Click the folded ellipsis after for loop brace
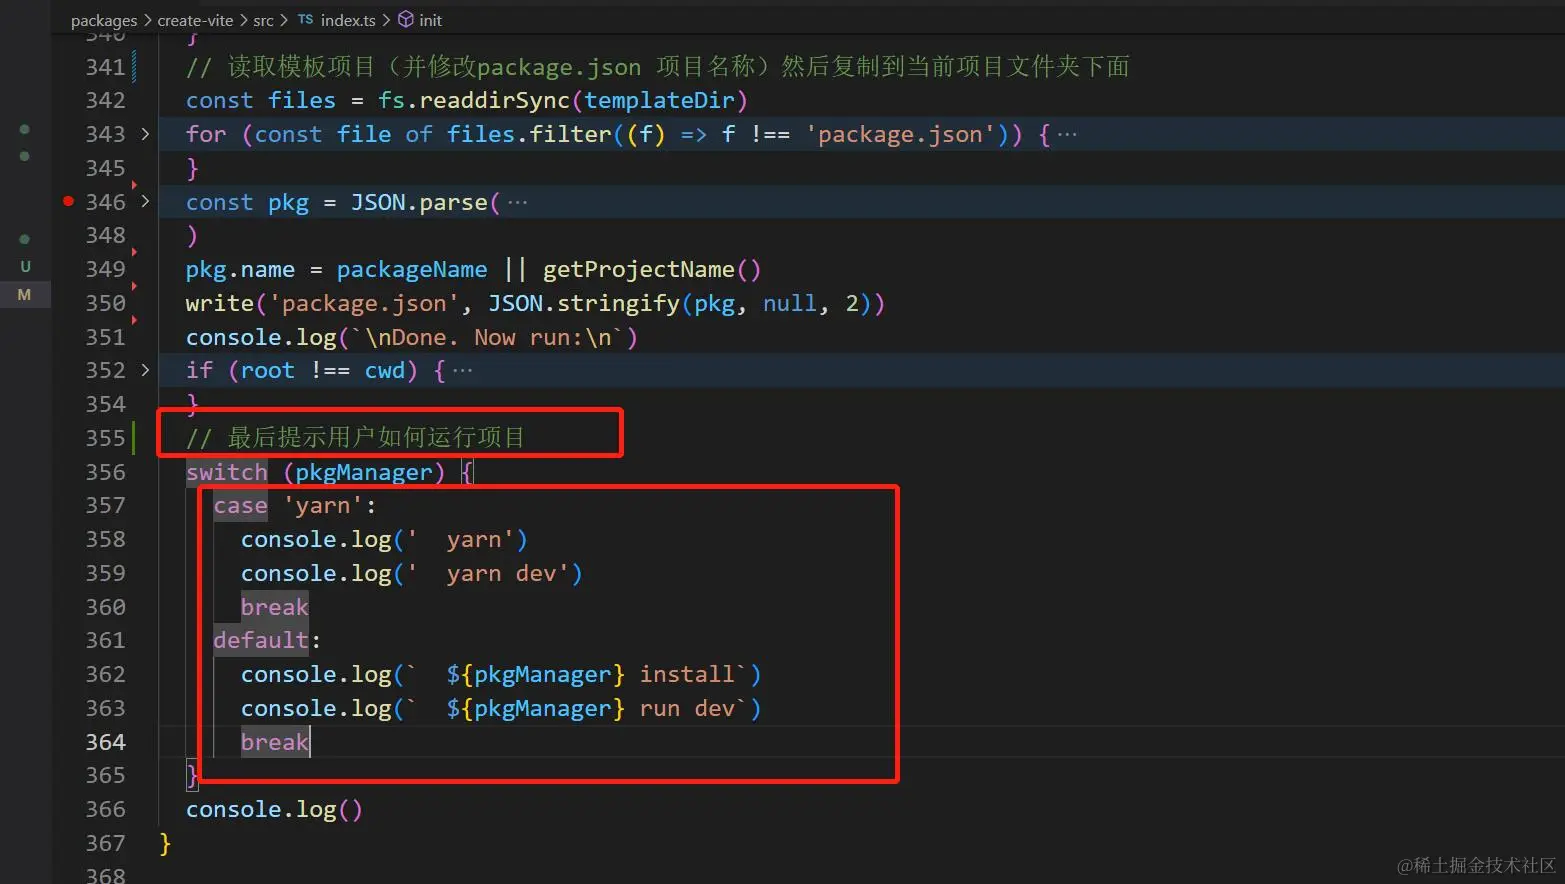1565x884 pixels. pos(1067,135)
